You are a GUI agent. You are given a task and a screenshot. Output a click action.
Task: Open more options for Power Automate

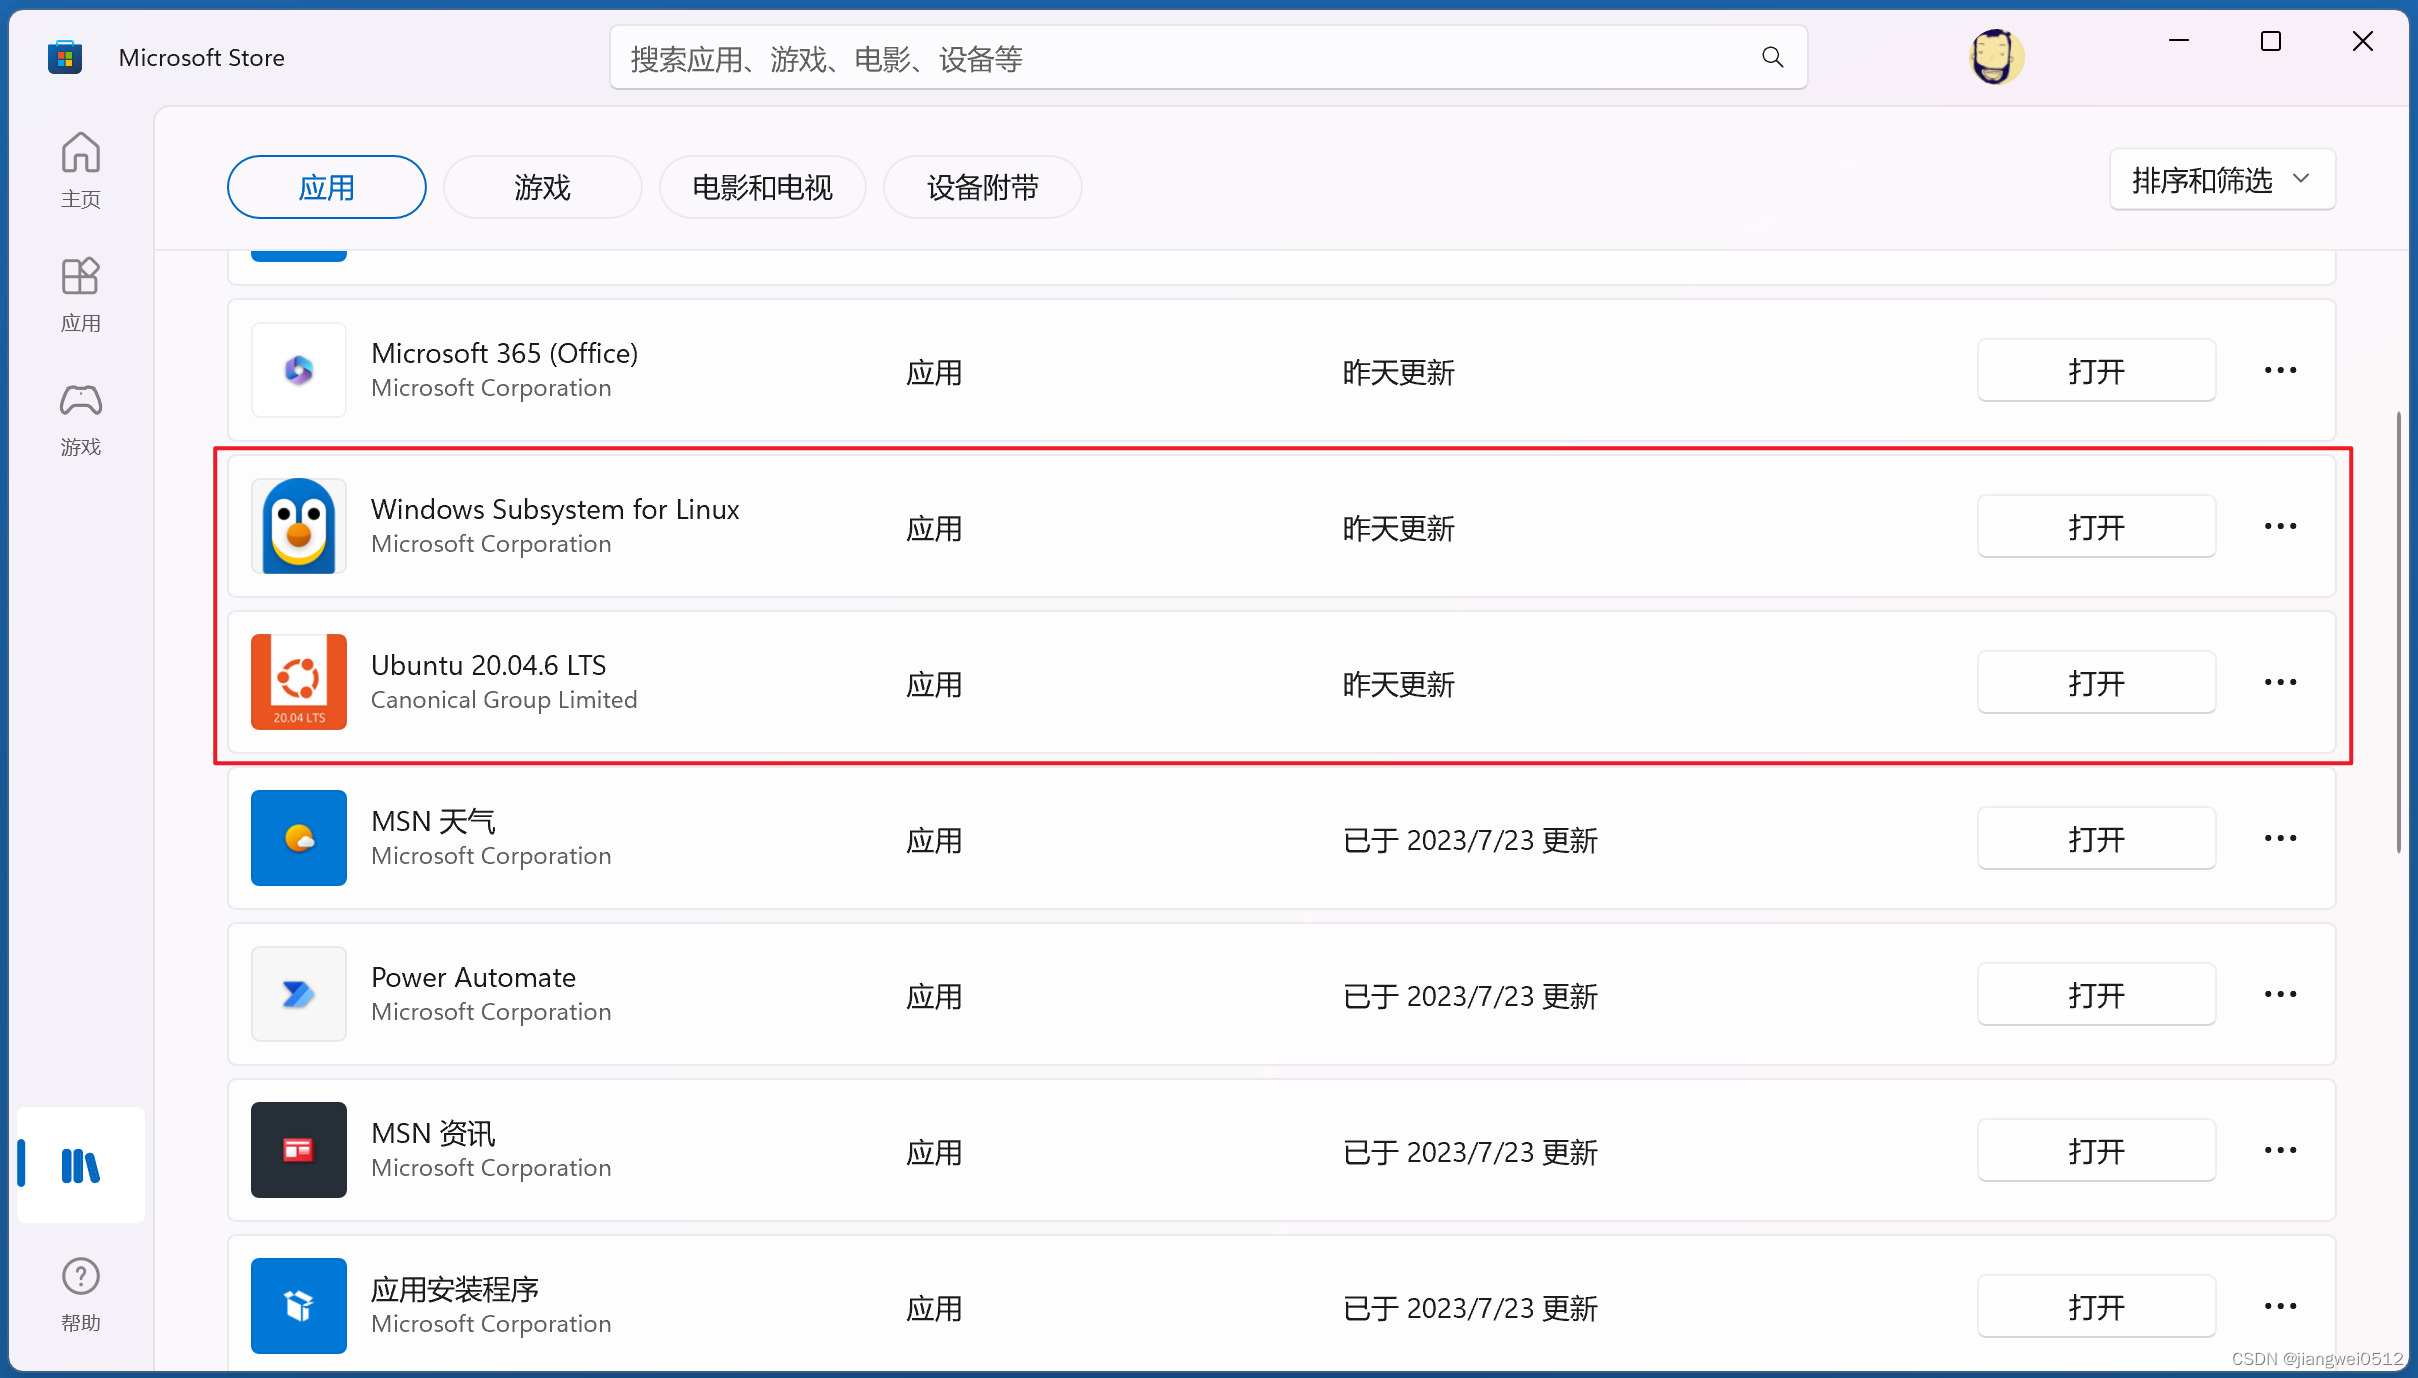(x=2280, y=994)
